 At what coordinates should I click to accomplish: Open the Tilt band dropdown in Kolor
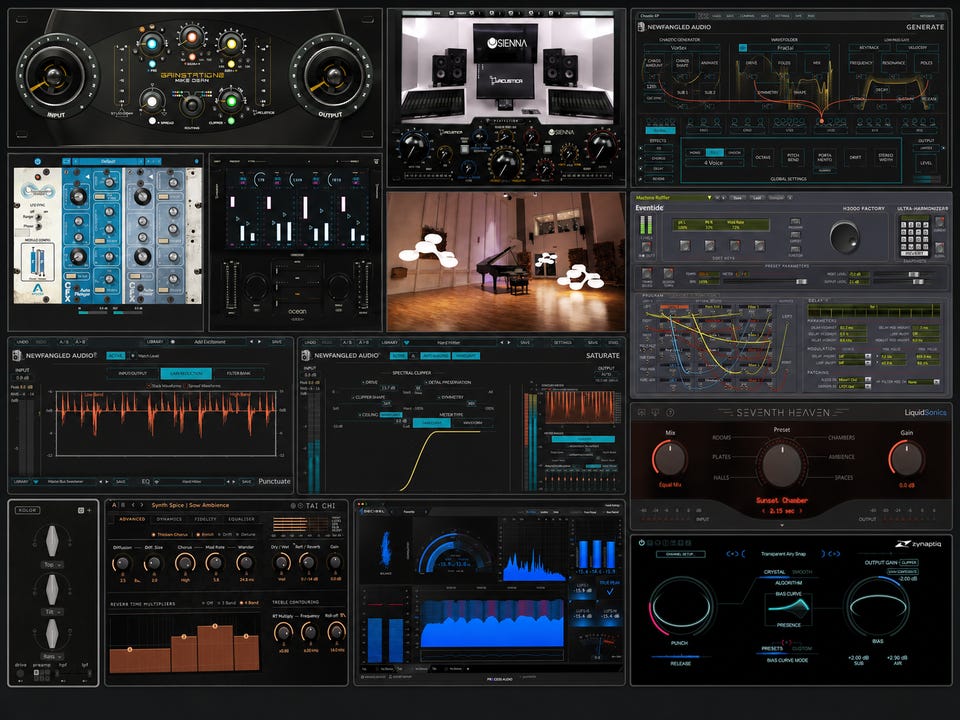click(52, 612)
